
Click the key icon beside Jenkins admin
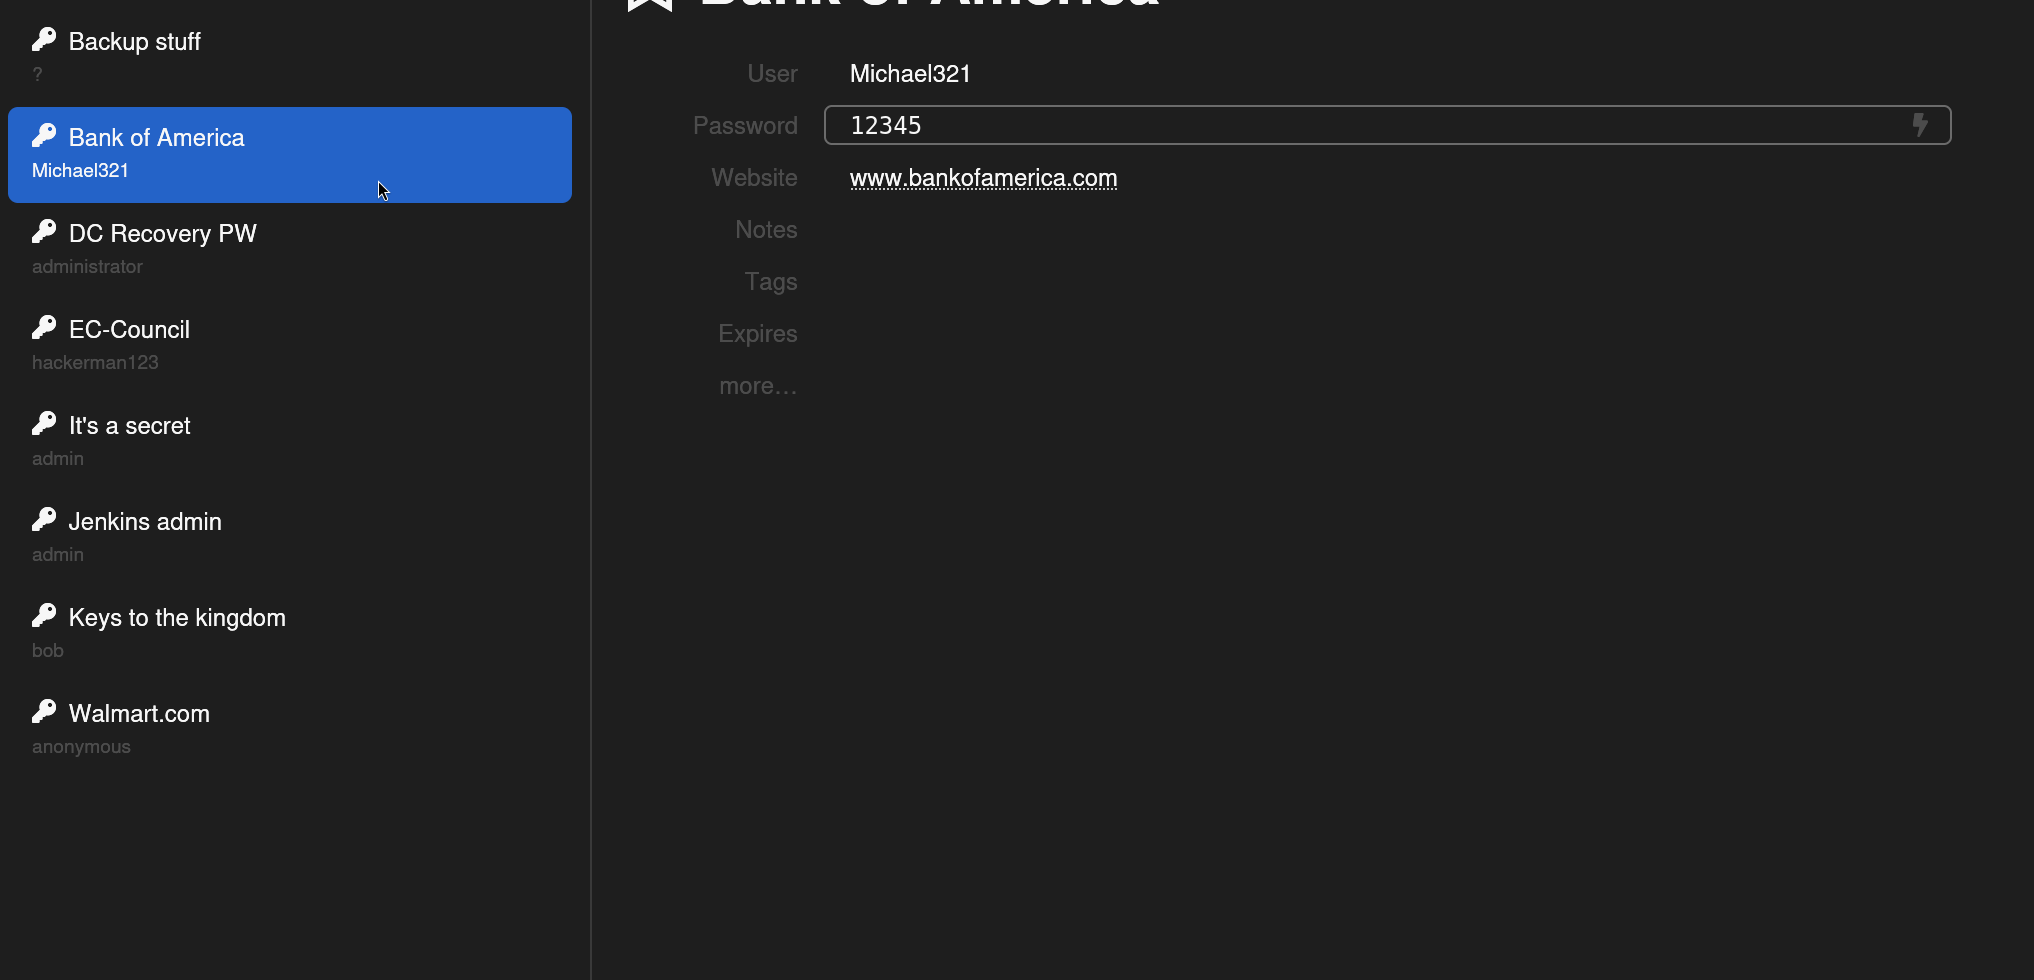[44, 519]
